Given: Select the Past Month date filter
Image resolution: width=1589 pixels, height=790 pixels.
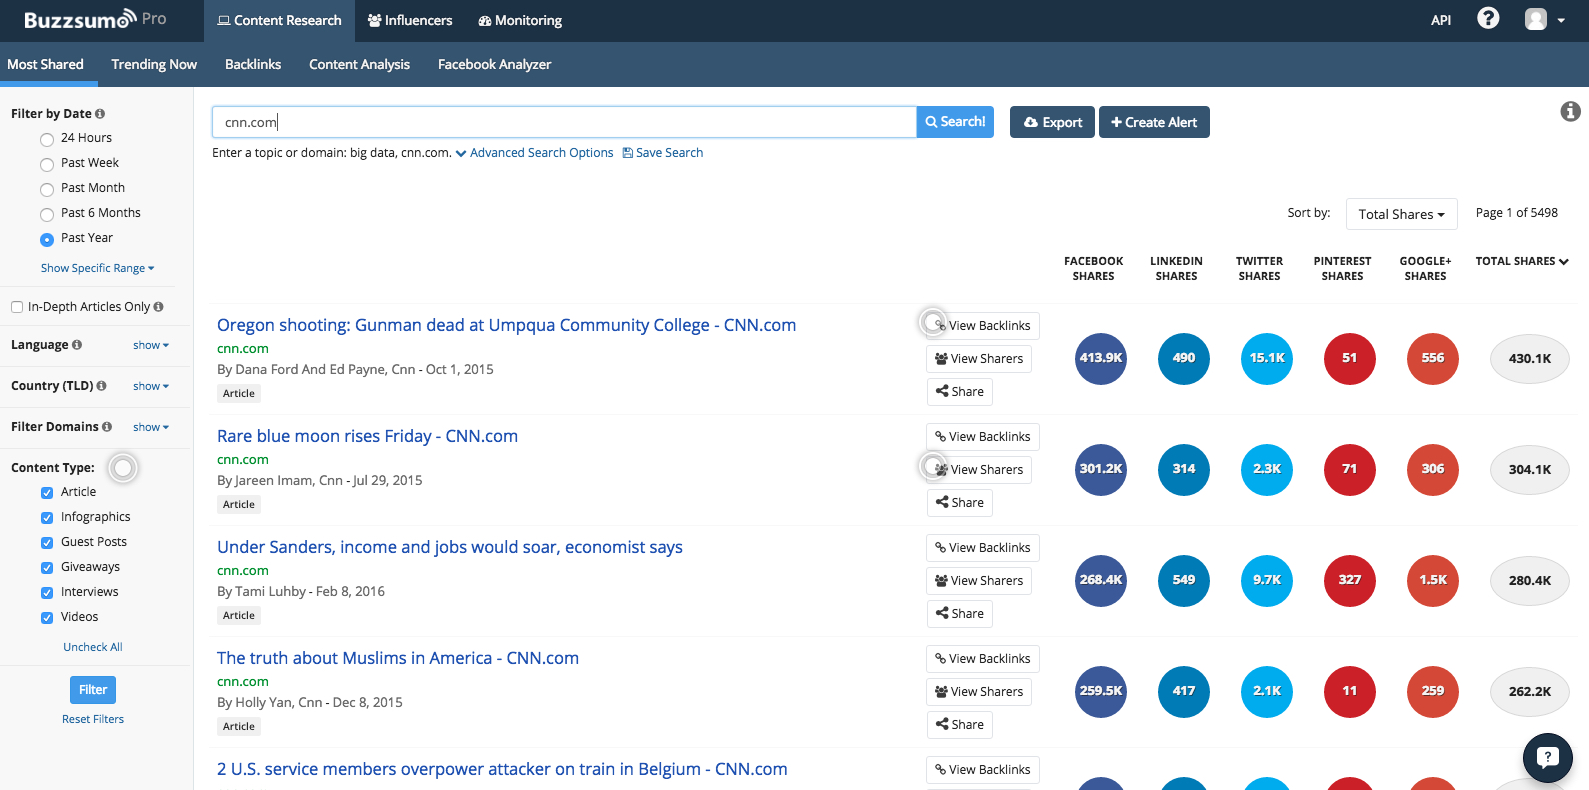Looking at the screenshot, I should coord(47,189).
